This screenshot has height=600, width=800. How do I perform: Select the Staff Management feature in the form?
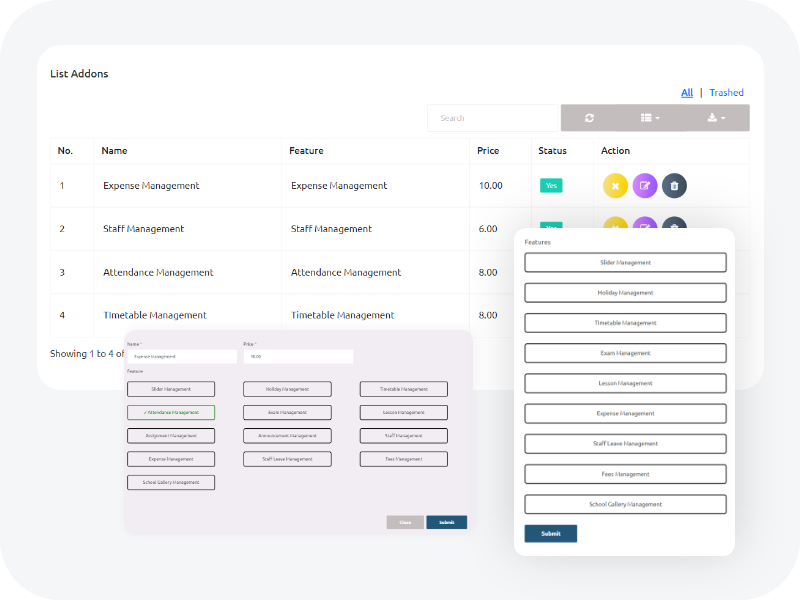pos(403,436)
